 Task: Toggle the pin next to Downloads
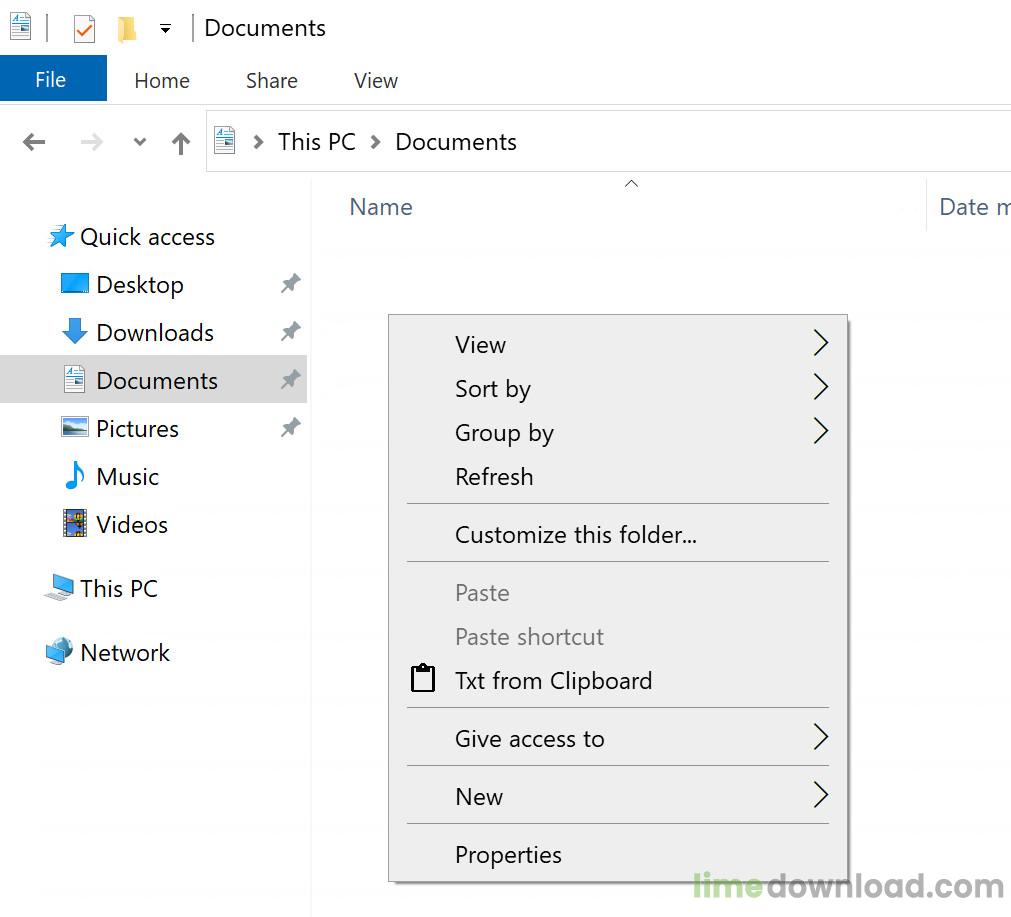pos(290,332)
